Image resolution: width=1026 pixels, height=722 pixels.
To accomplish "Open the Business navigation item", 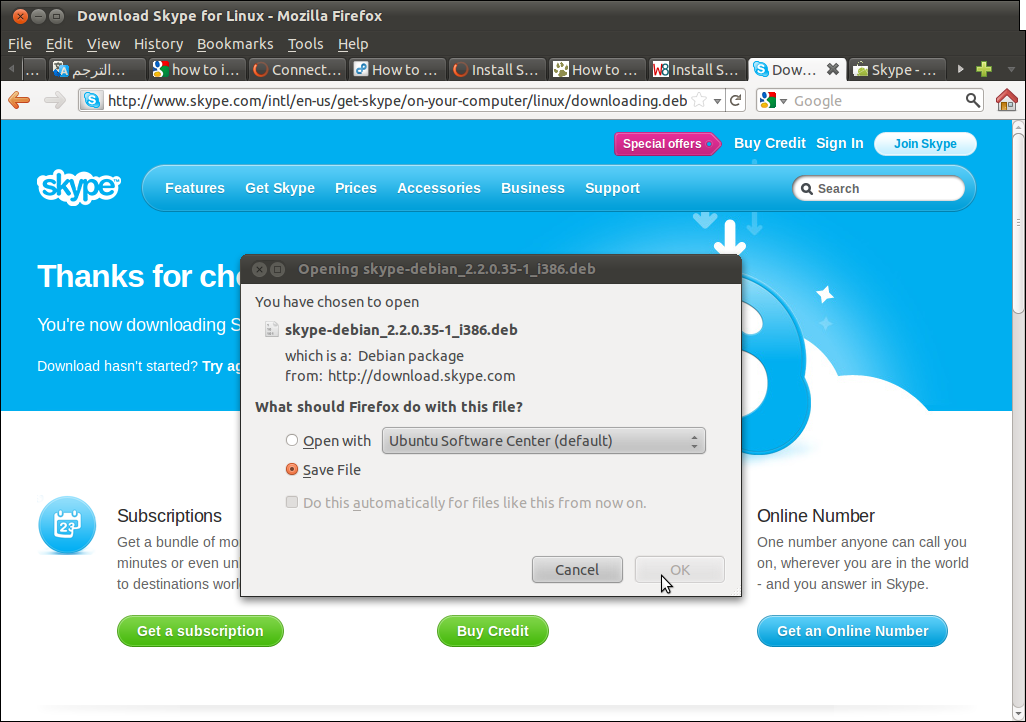I will click(x=533, y=188).
